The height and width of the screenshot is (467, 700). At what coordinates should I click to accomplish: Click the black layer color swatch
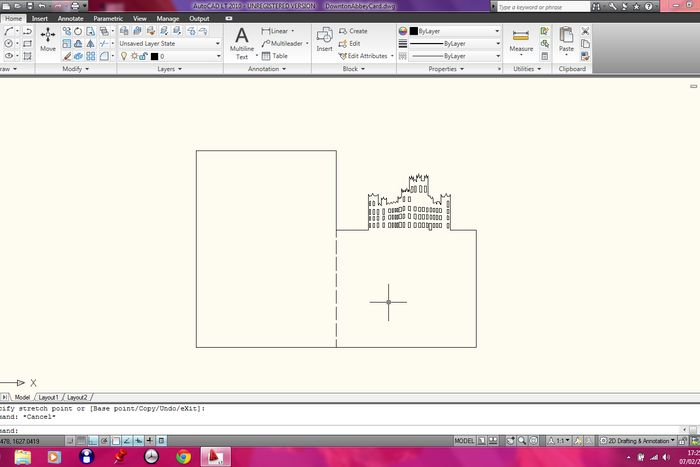(154, 56)
